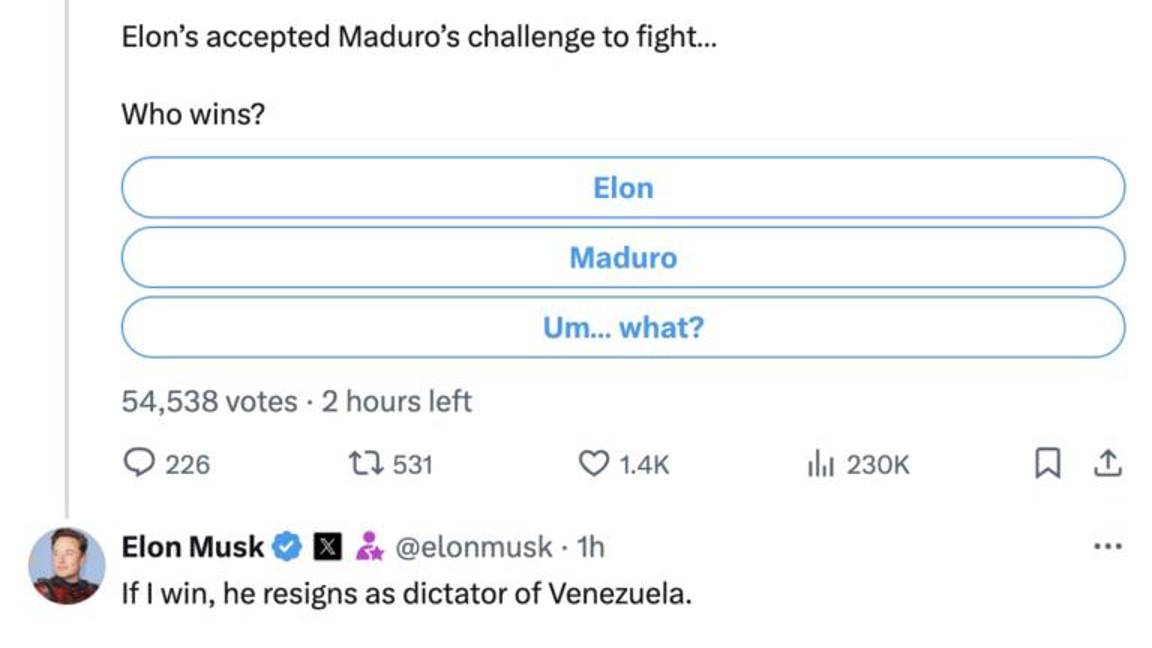Click Elon Musk's blue verified badge
This screenshot has width=1152, height=648.
[x=287, y=546]
